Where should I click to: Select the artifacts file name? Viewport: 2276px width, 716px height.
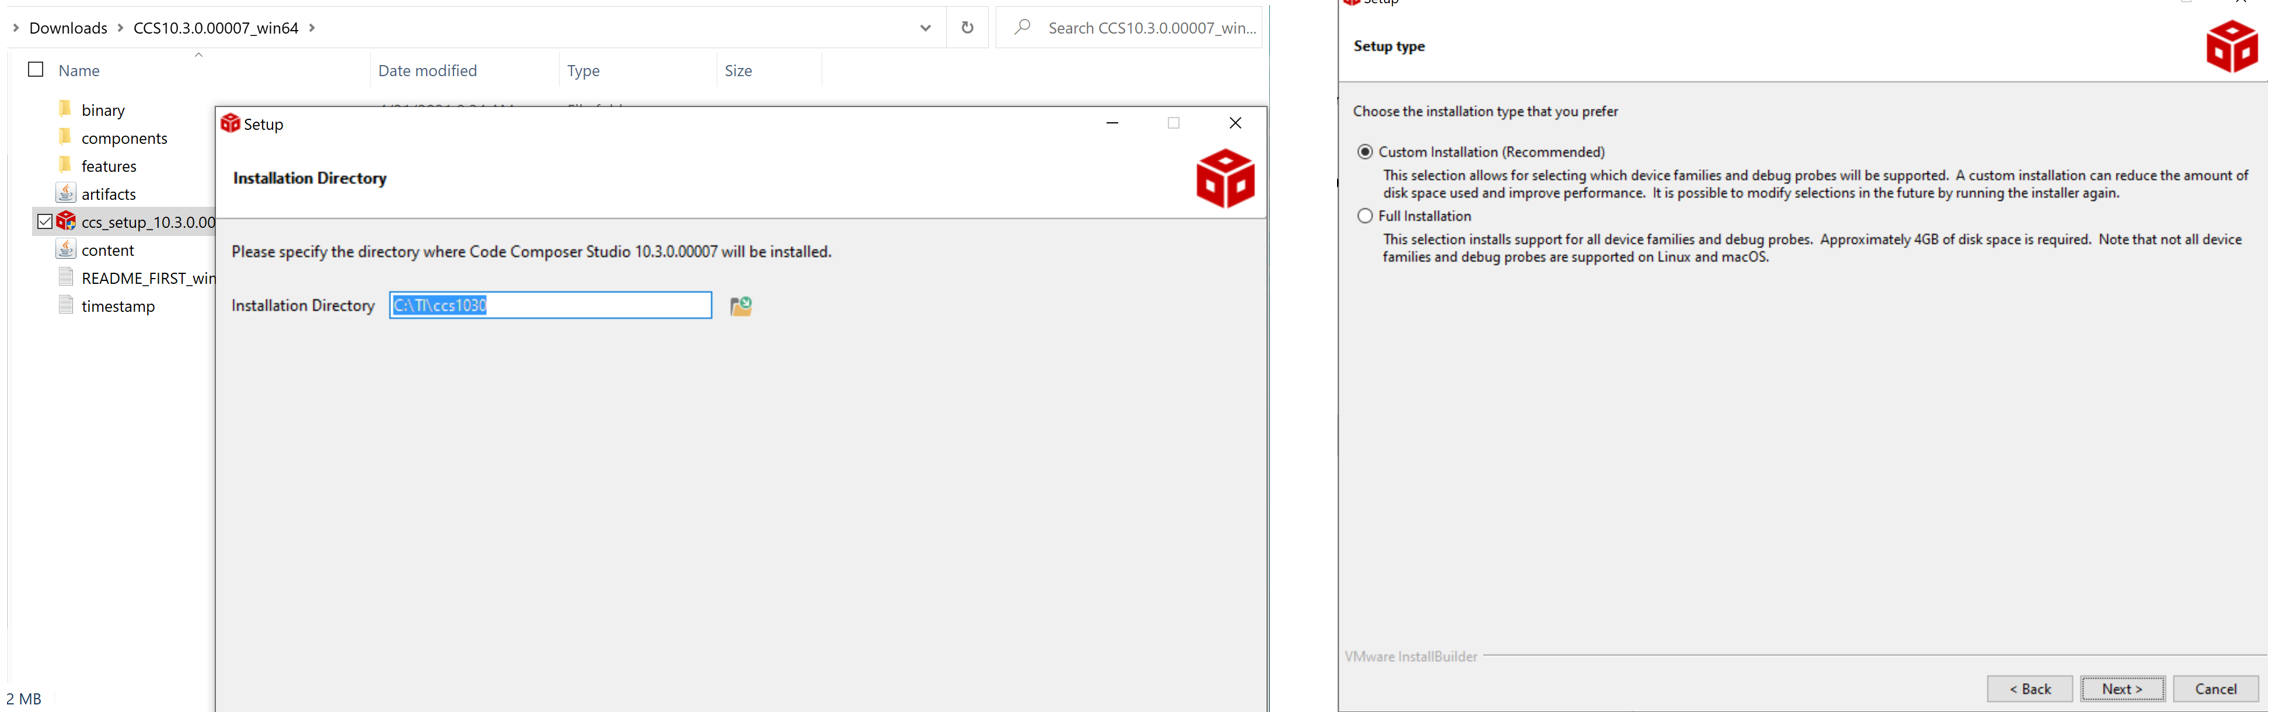tap(108, 194)
